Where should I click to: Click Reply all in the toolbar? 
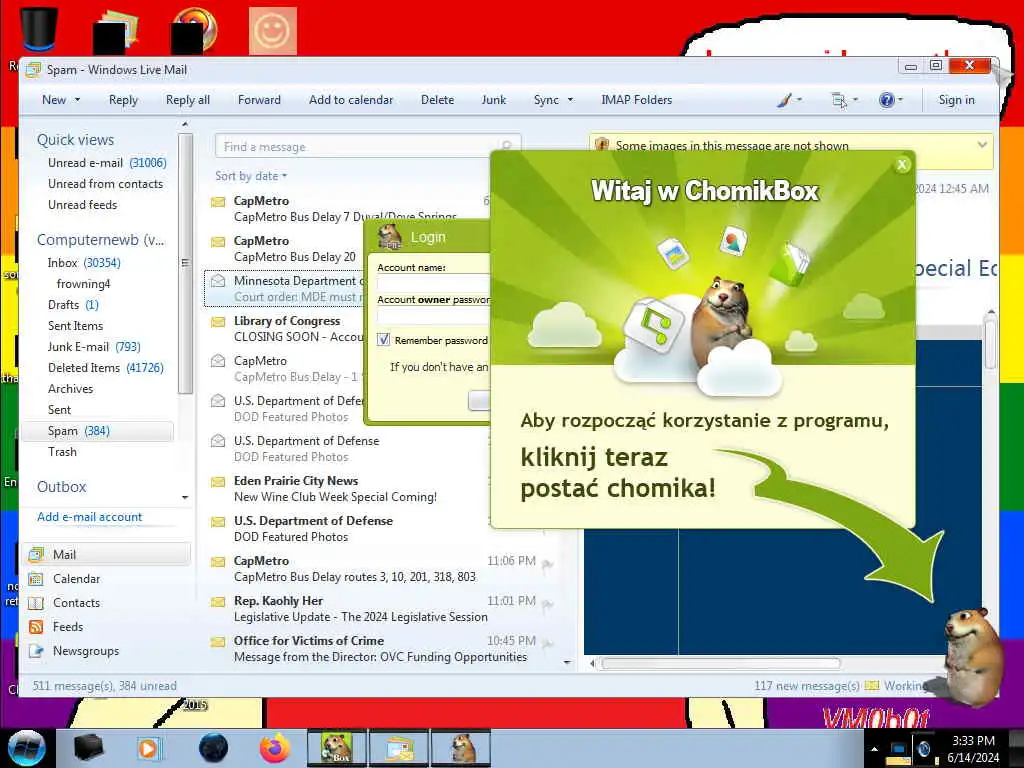point(187,100)
